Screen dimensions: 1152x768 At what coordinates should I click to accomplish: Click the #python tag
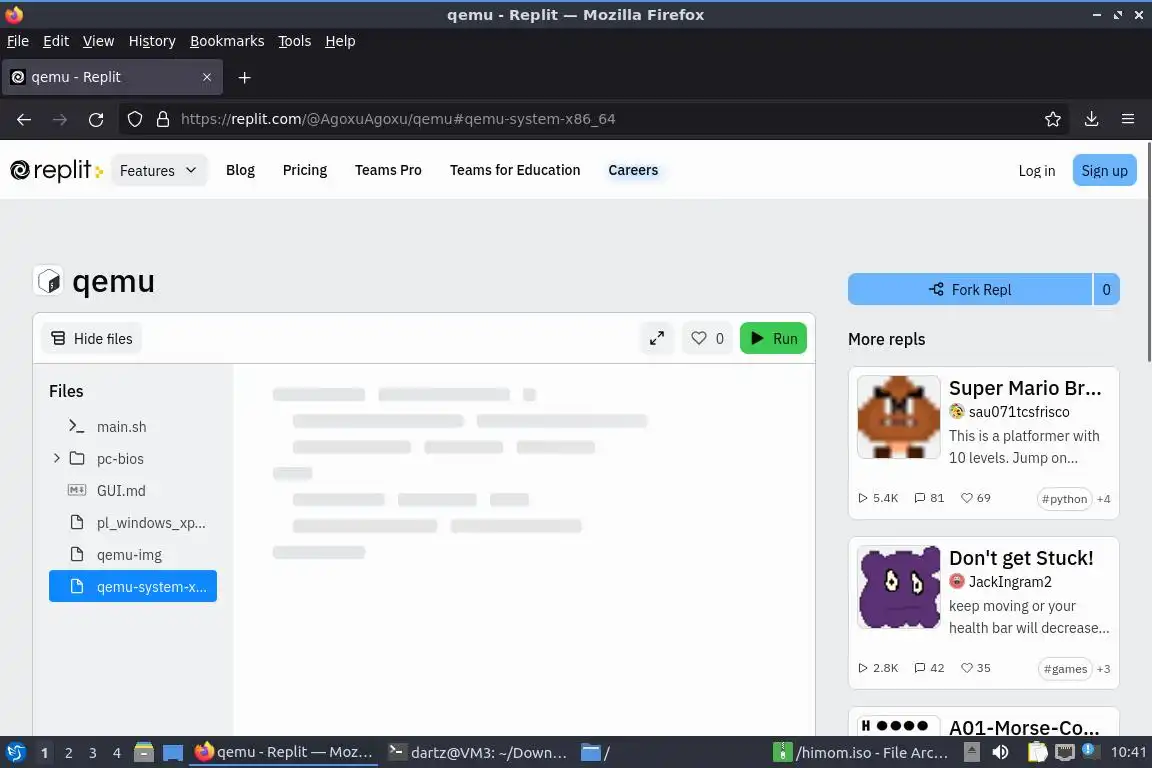1064,499
